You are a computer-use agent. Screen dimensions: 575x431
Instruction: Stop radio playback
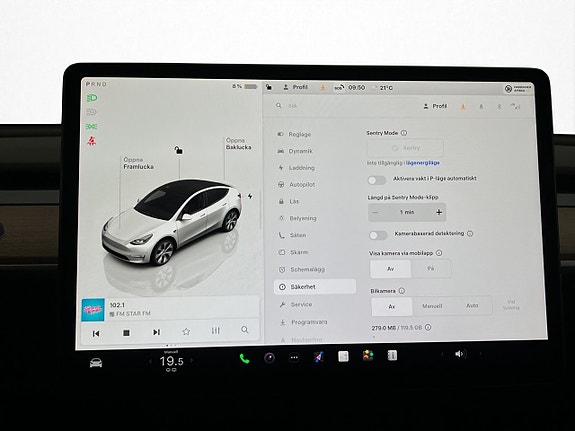point(126,333)
